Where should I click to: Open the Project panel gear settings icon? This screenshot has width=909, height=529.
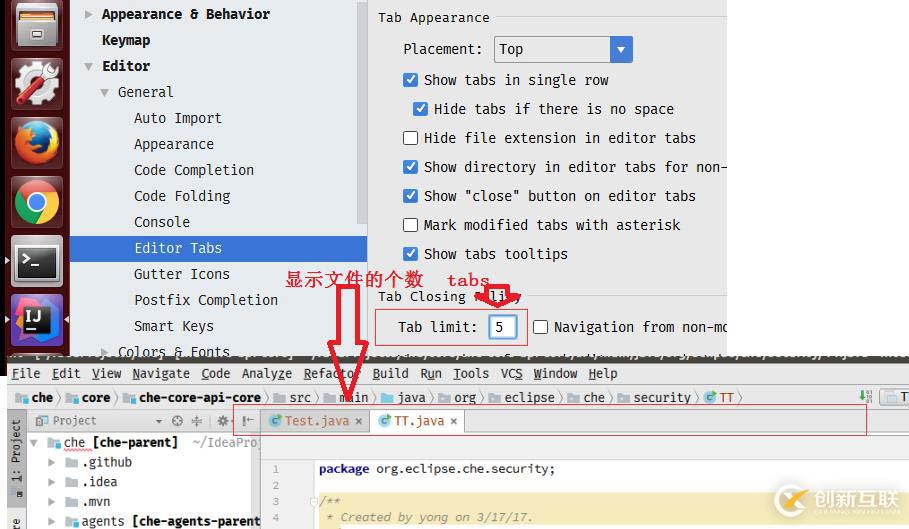222,421
